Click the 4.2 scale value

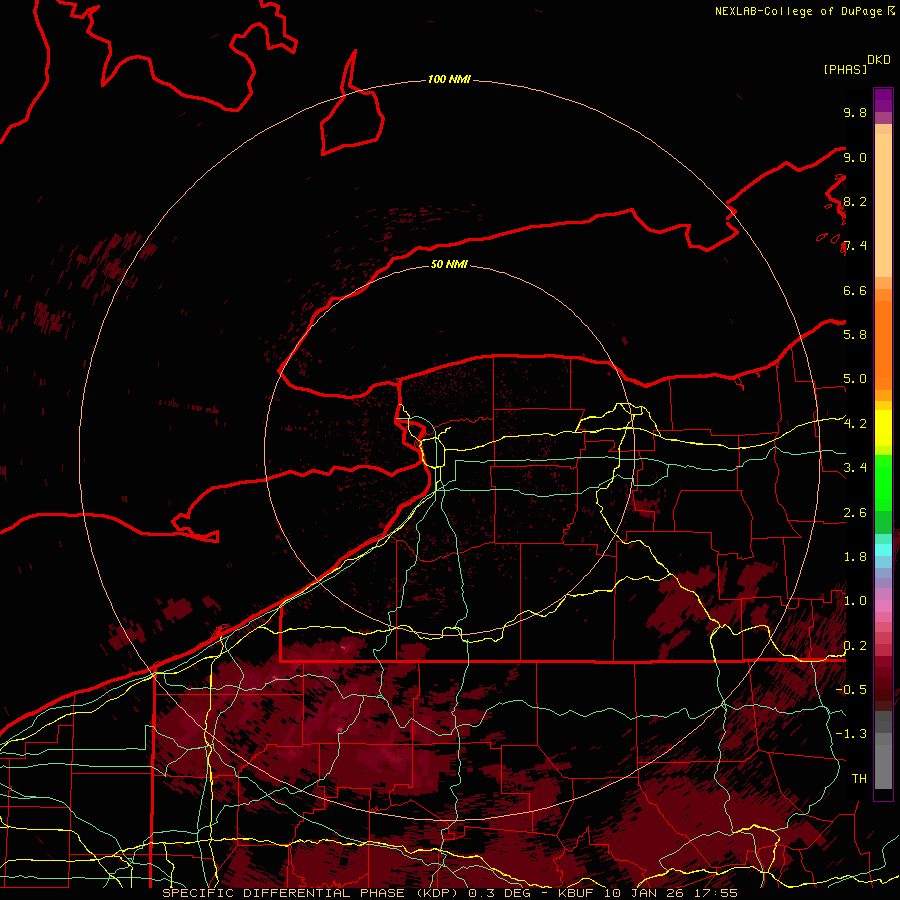(855, 424)
